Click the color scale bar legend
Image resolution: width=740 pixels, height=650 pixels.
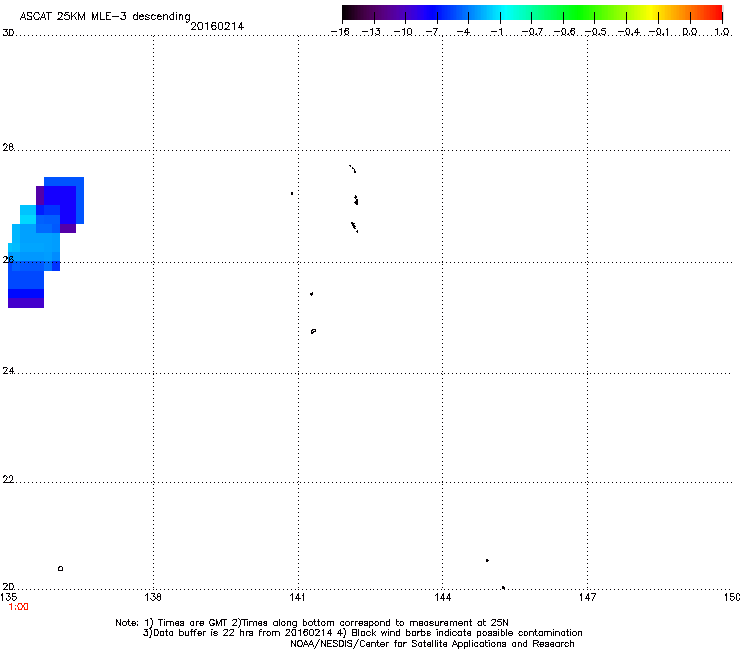click(532, 13)
